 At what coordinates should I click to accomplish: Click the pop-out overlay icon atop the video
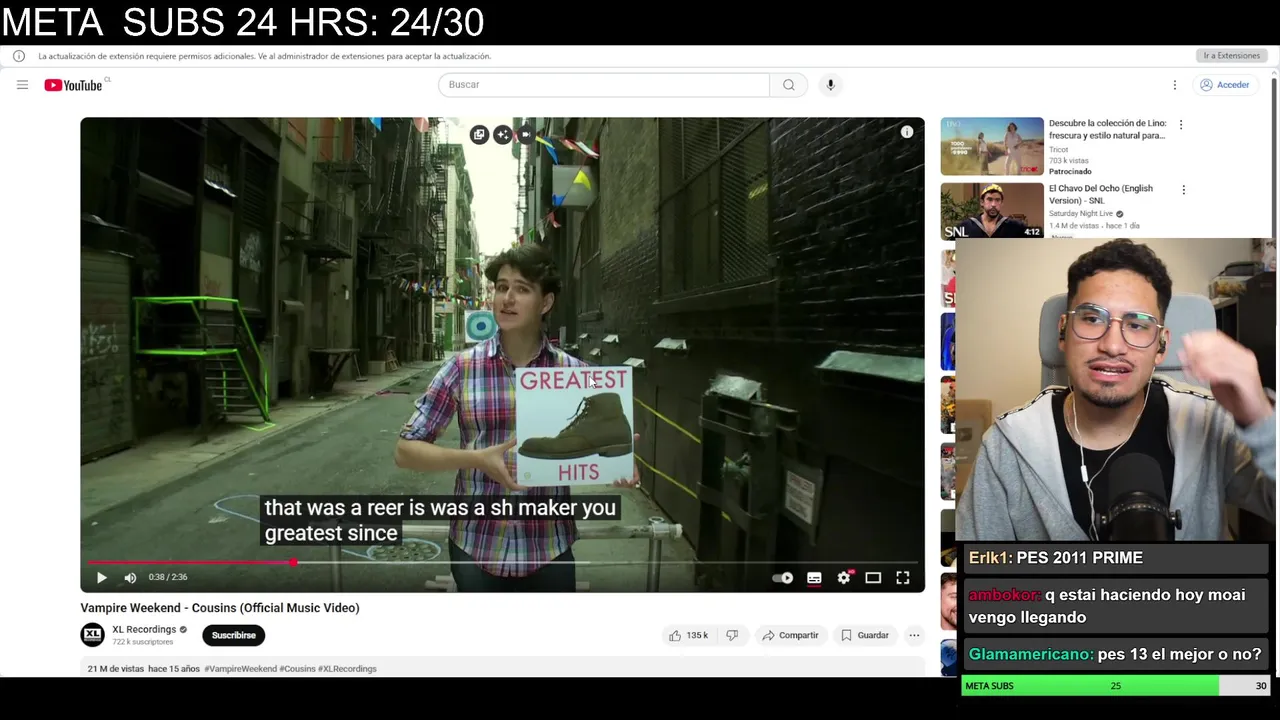[x=479, y=134]
